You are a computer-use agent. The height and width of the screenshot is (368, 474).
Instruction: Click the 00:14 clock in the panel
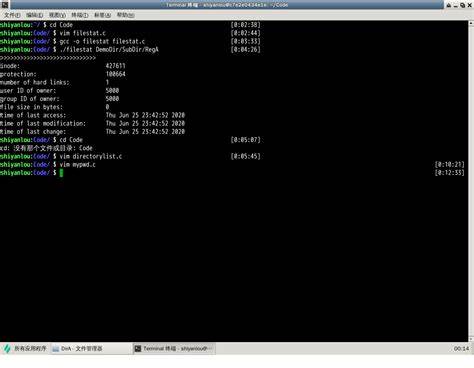(x=461, y=349)
